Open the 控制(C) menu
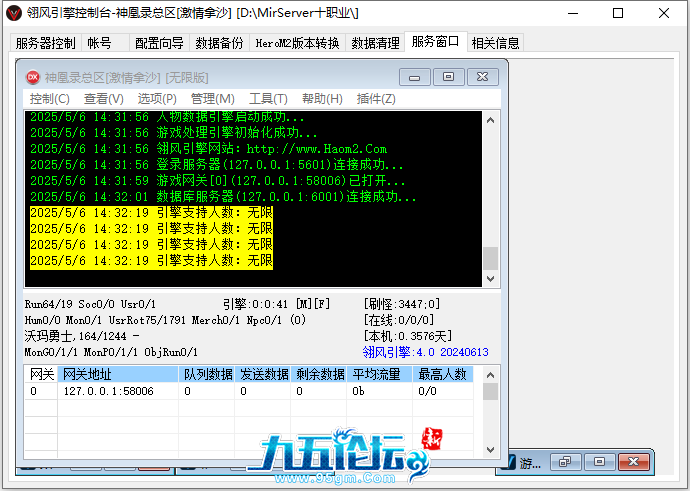This screenshot has height=491, width=690. [50, 99]
